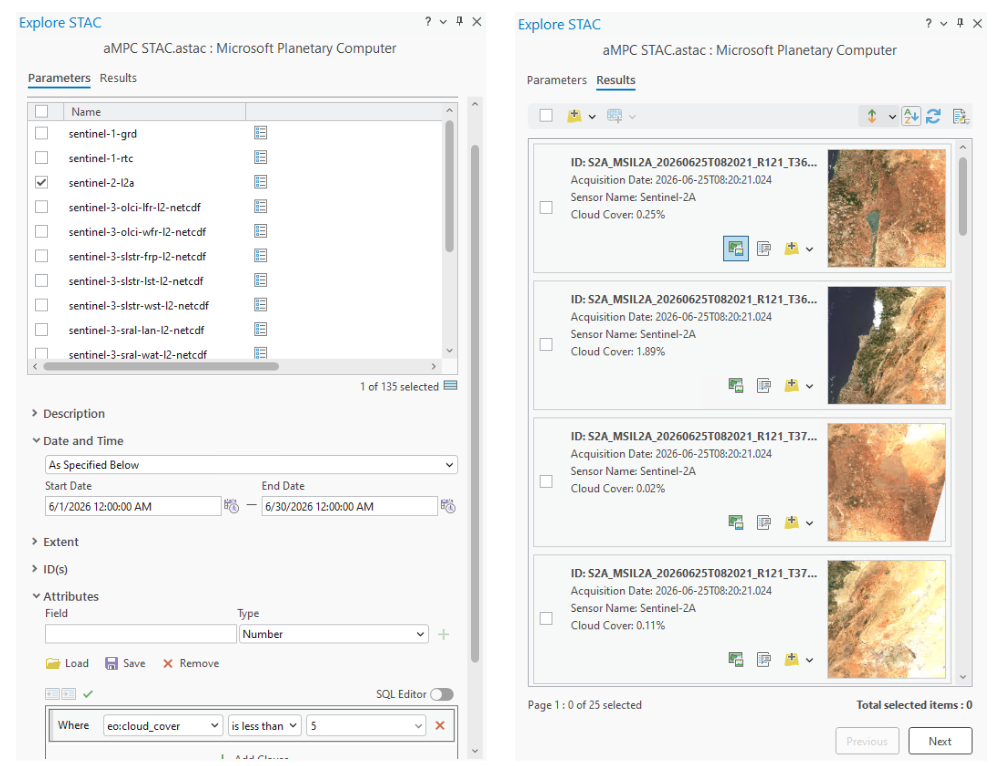Click the collection list horizontal scrollbar
Screen dimensions: 1000x766
point(161,366)
